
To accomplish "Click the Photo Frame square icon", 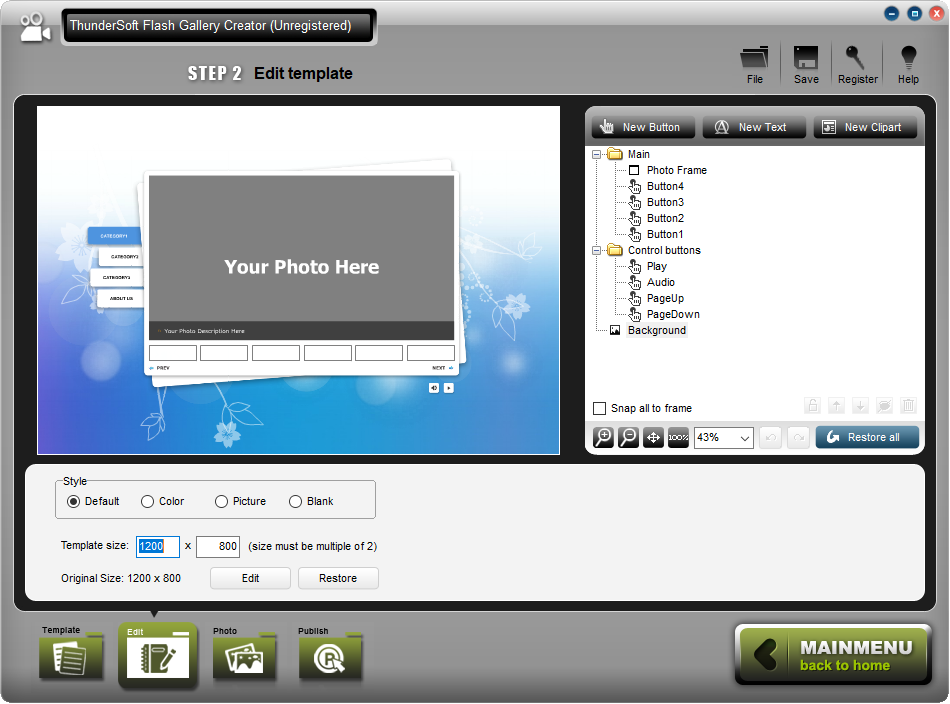I will [634, 170].
